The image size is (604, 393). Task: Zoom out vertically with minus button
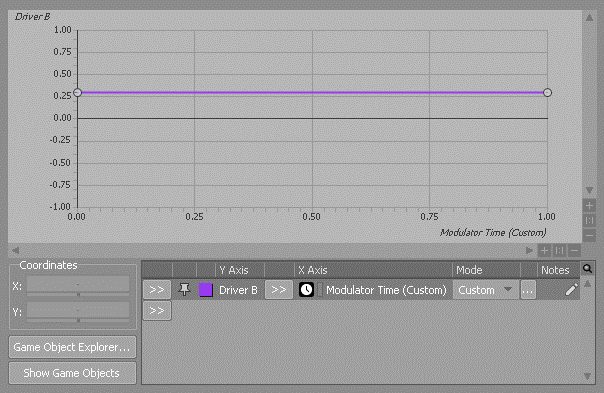tap(589, 235)
